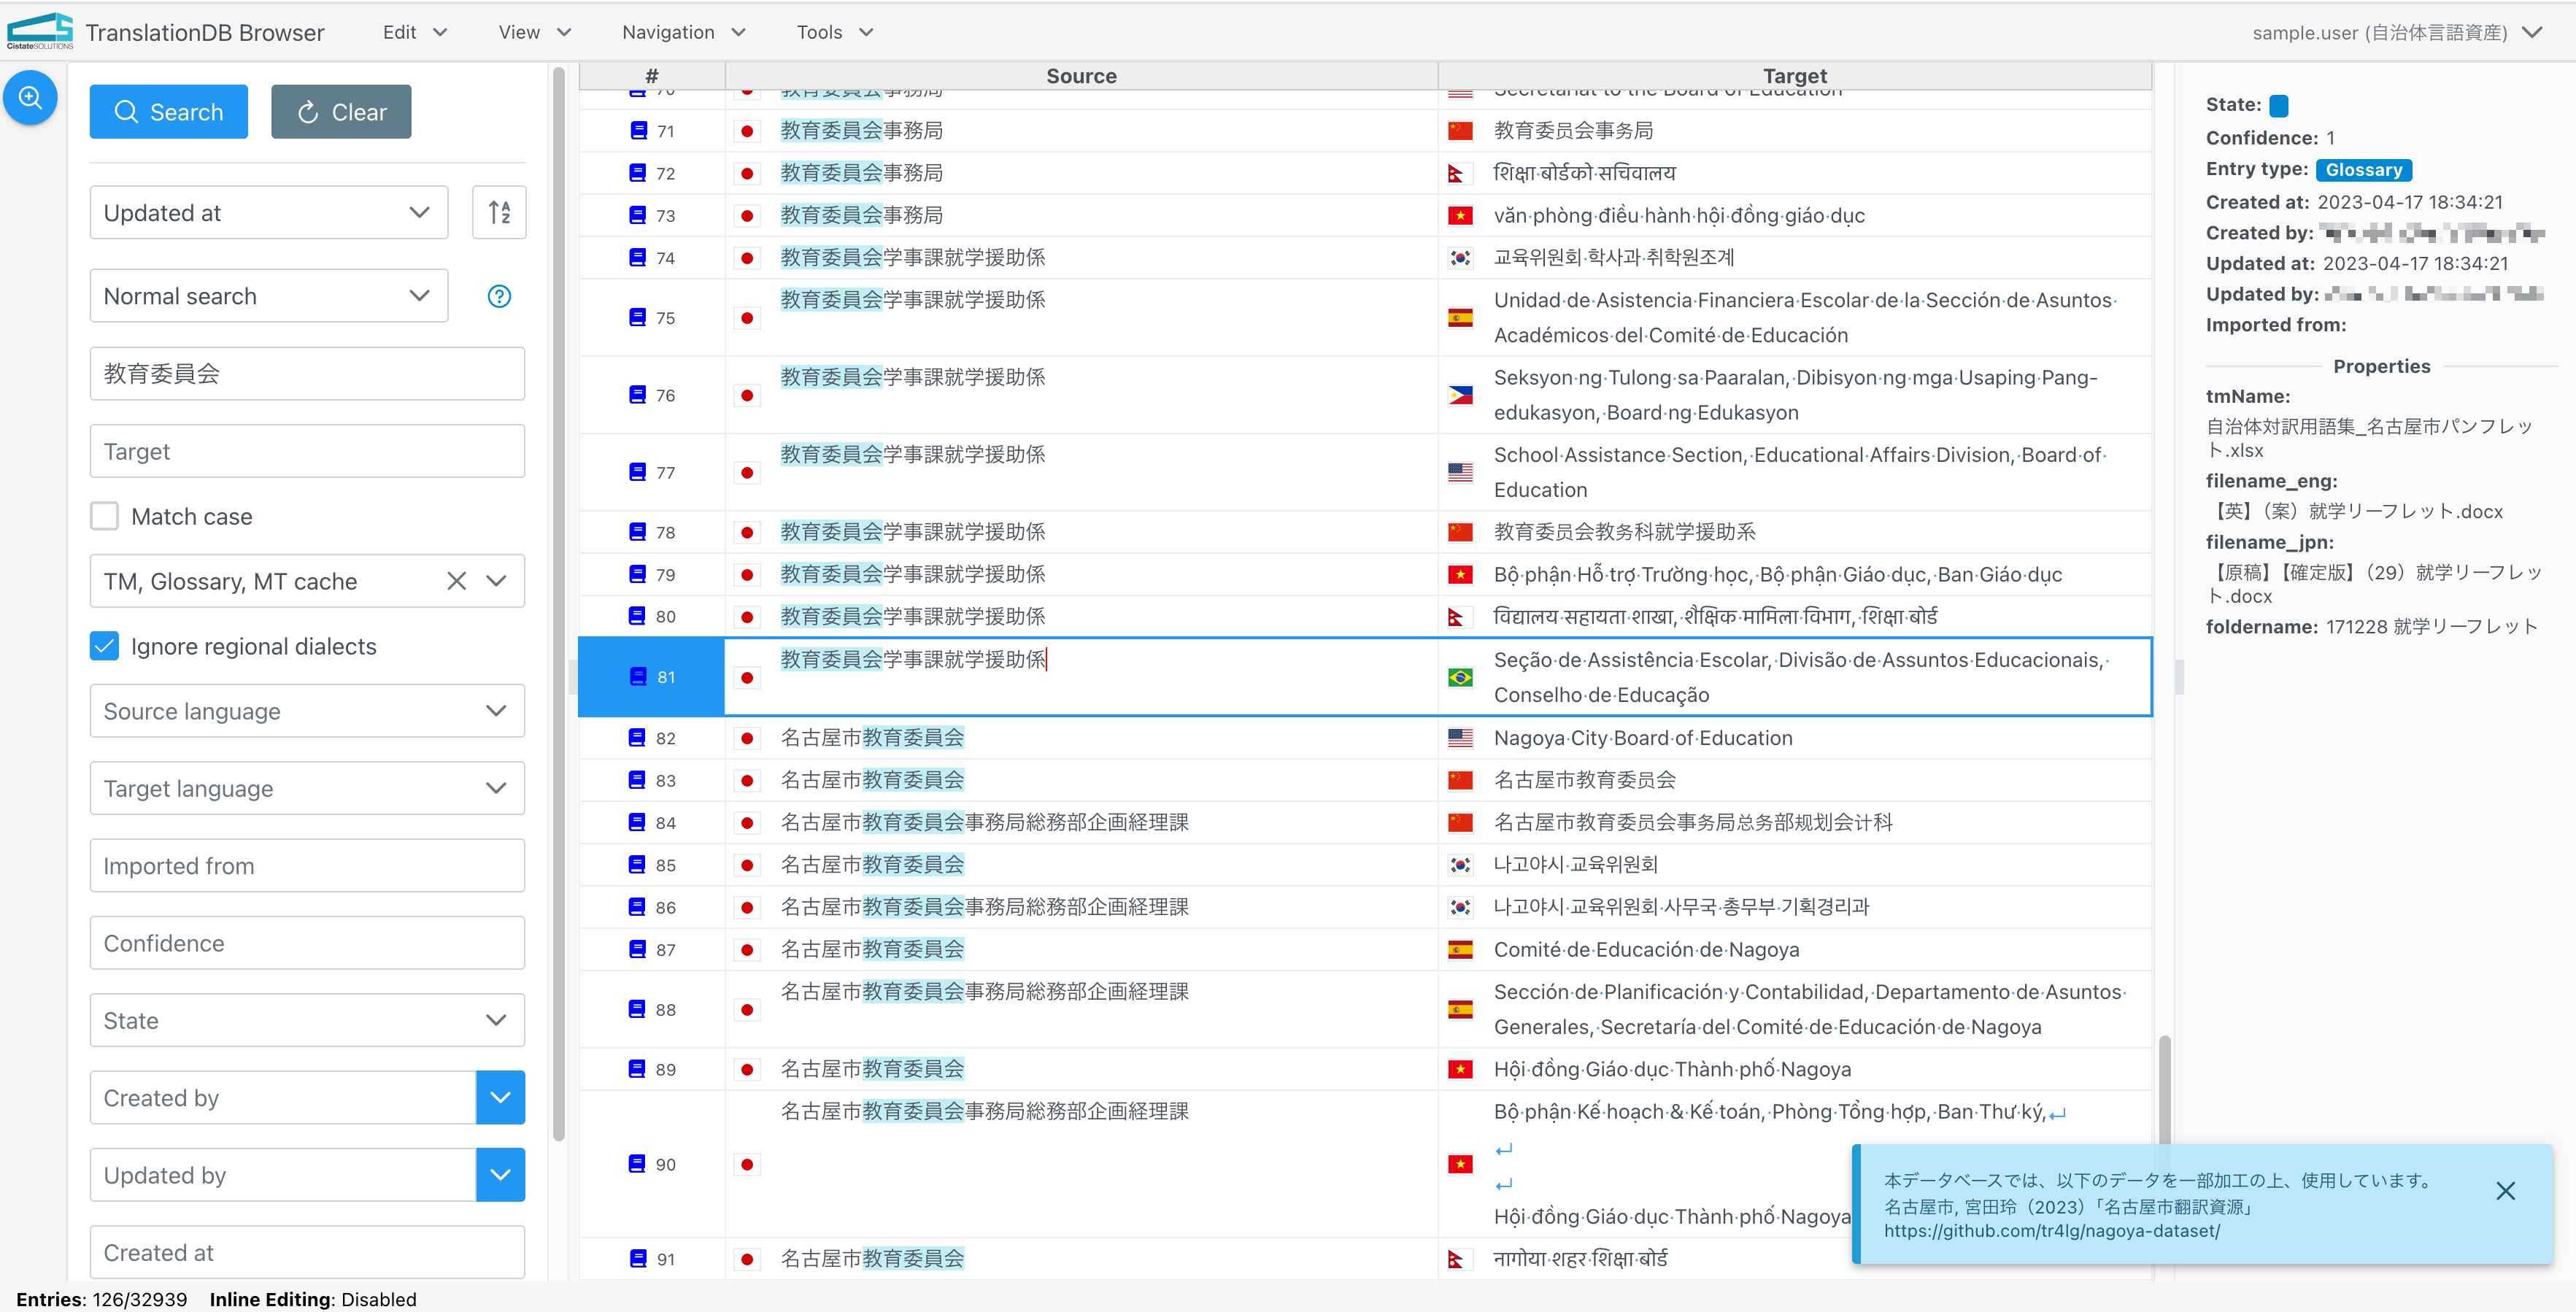Uncheck Ignore regional dialects
Screen dimensions: 2576x1312
[104, 646]
